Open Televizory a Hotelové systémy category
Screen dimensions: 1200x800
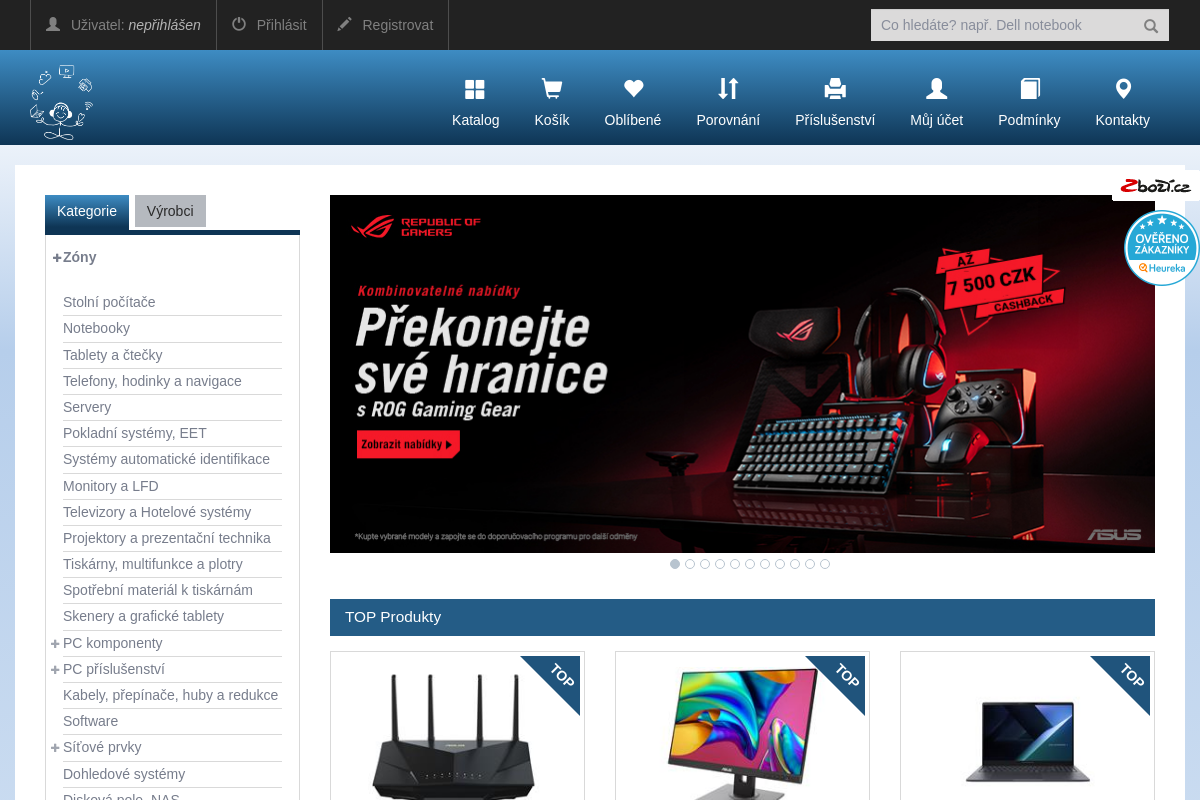pos(157,512)
